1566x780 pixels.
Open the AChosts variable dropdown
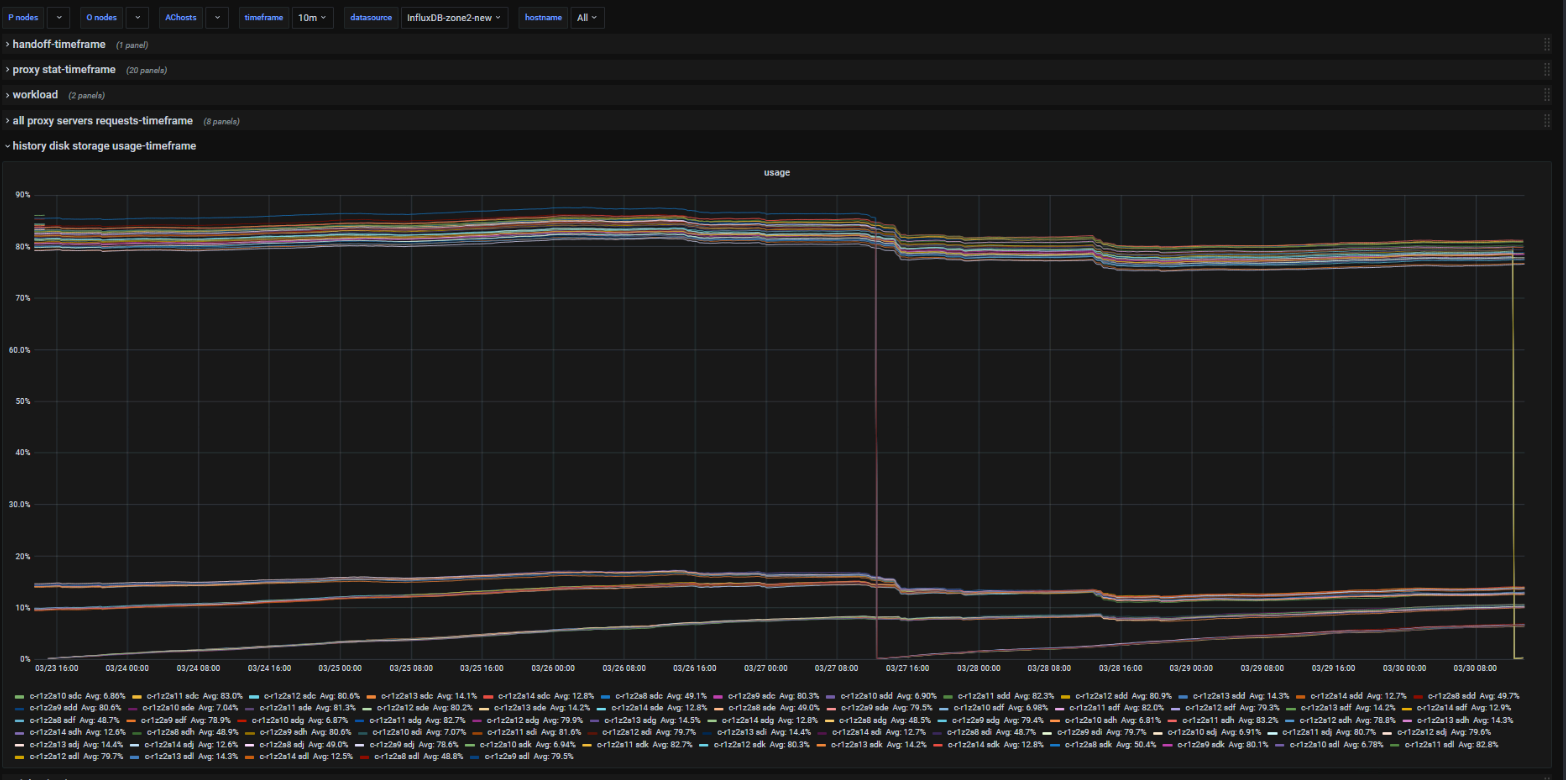[217, 17]
